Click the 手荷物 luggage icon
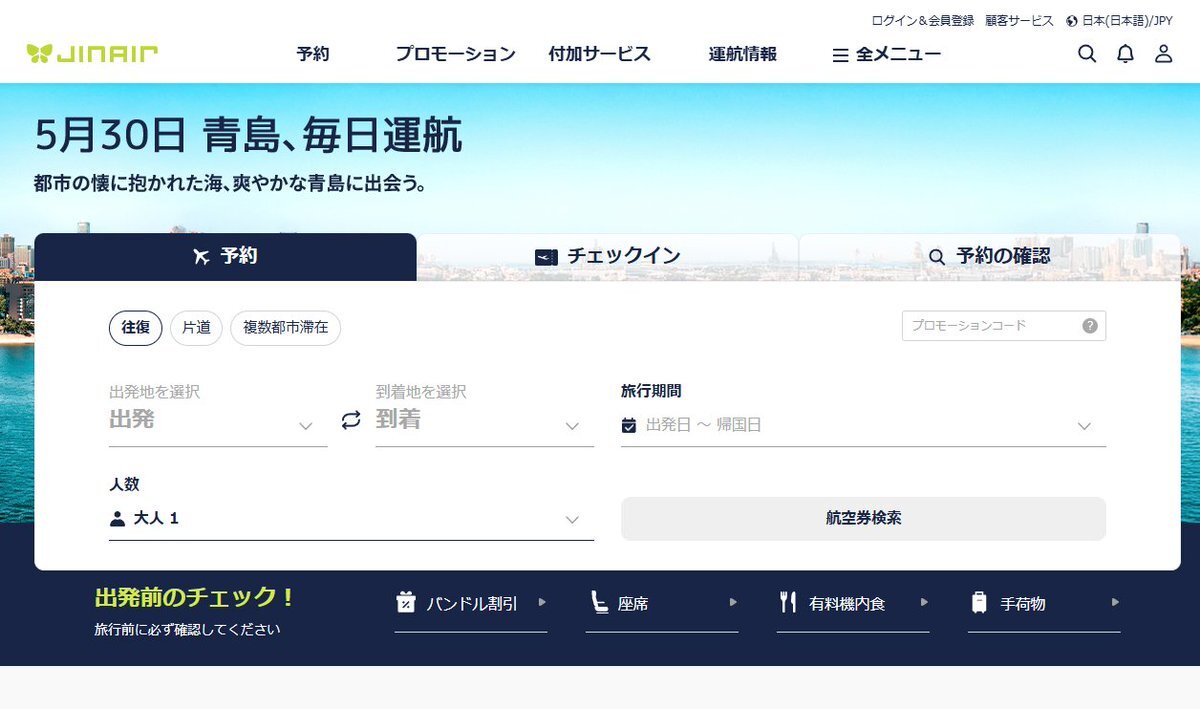The width and height of the screenshot is (1200, 709). pyautogui.click(x=979, y=602)
